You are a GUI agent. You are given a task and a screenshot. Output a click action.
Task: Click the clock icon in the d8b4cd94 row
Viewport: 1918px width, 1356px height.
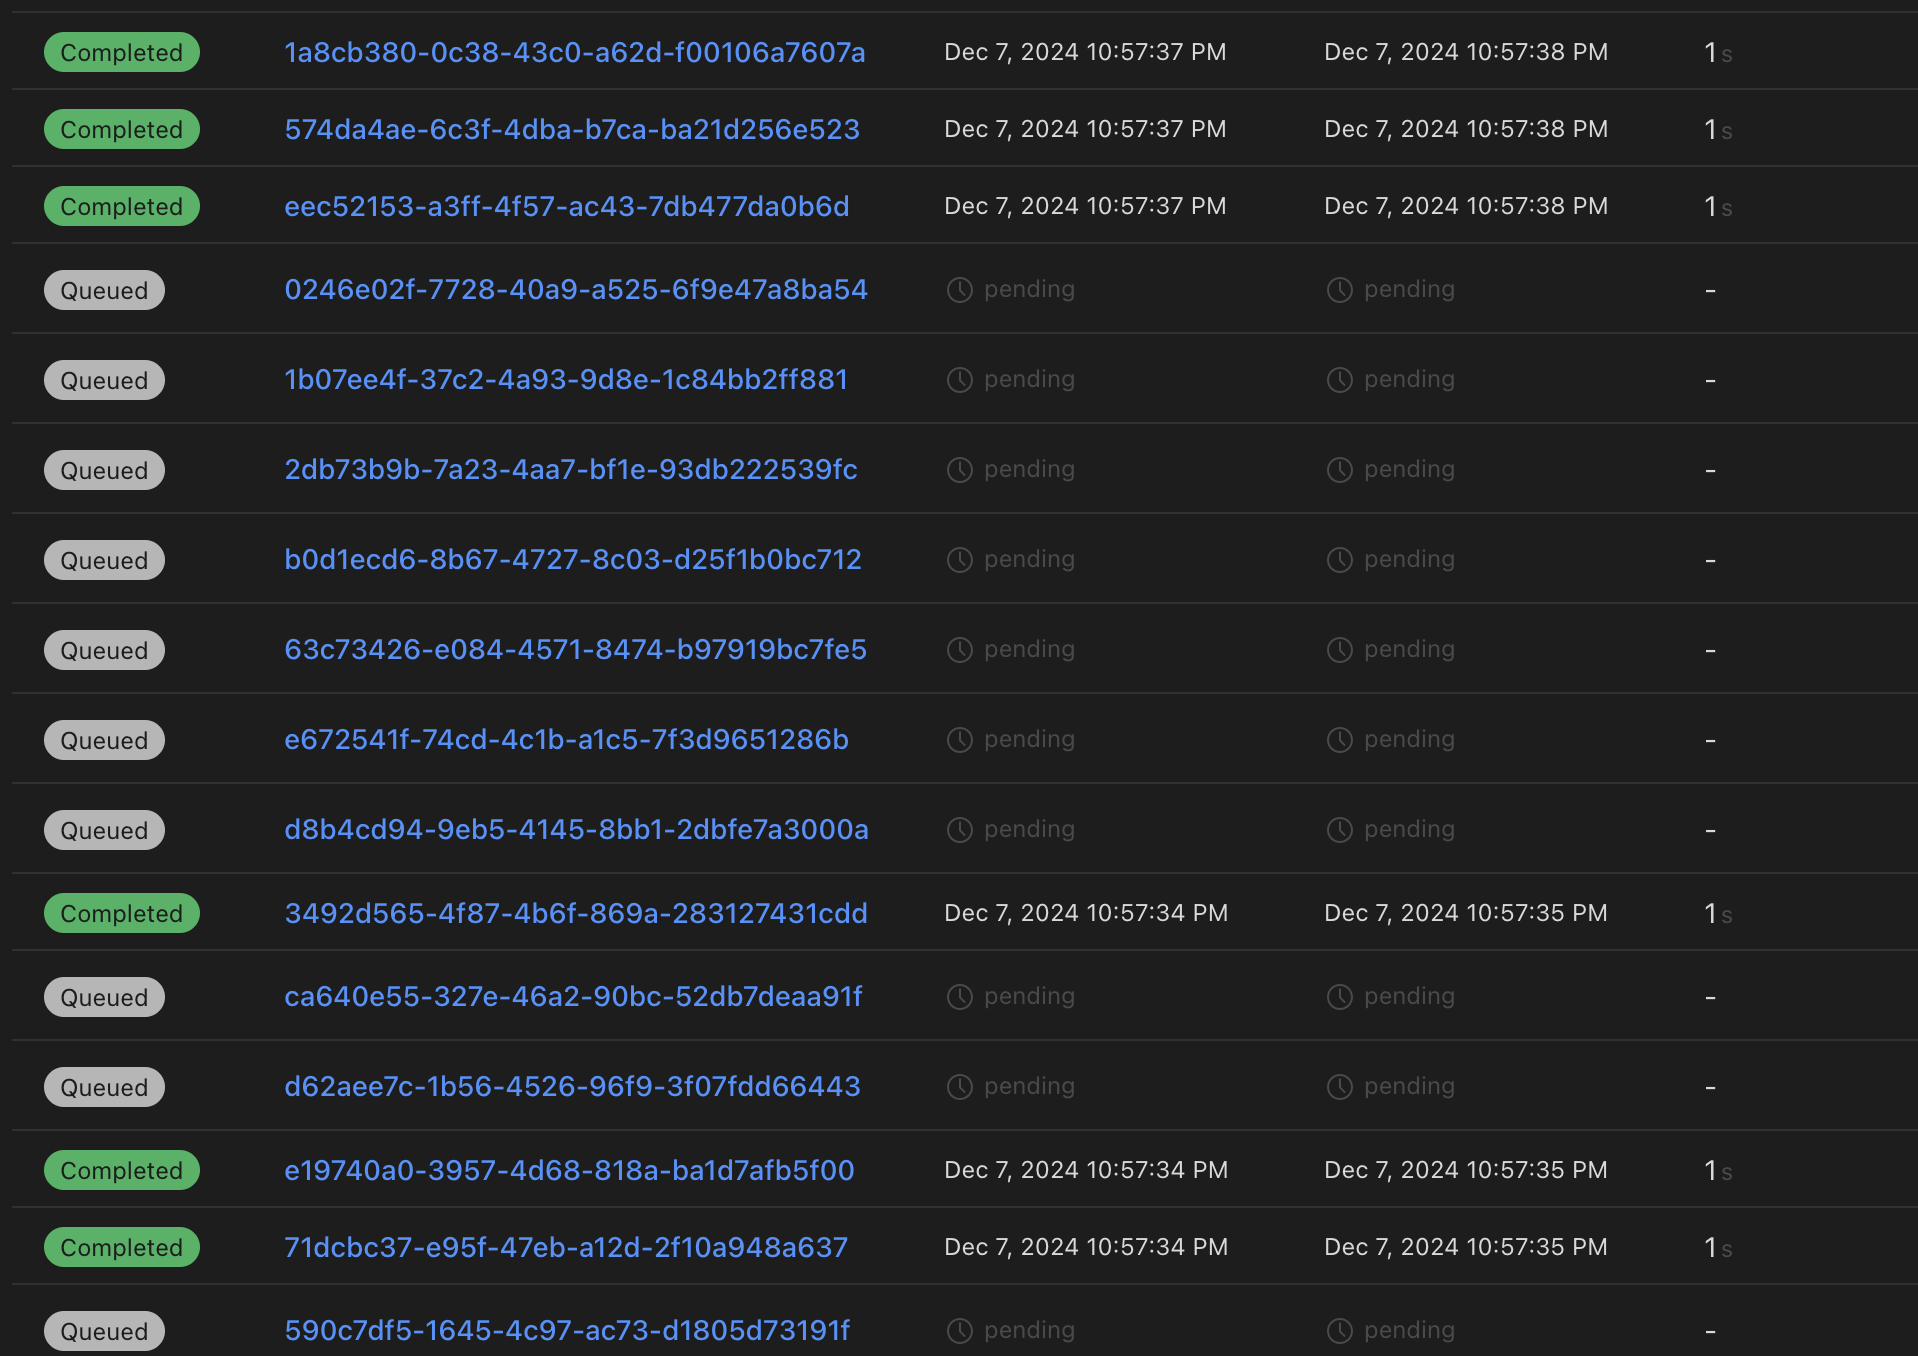(960, 829)
